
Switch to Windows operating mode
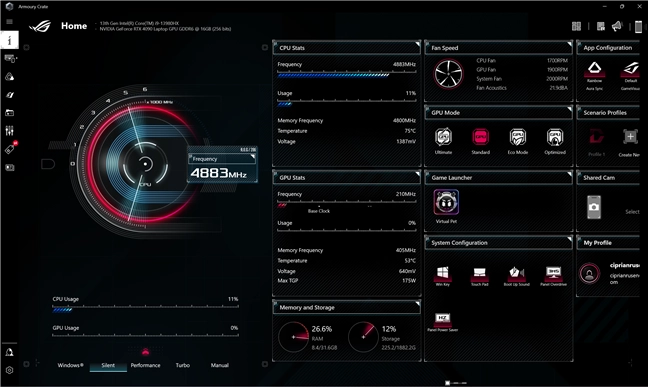click(x=71, y=366)
